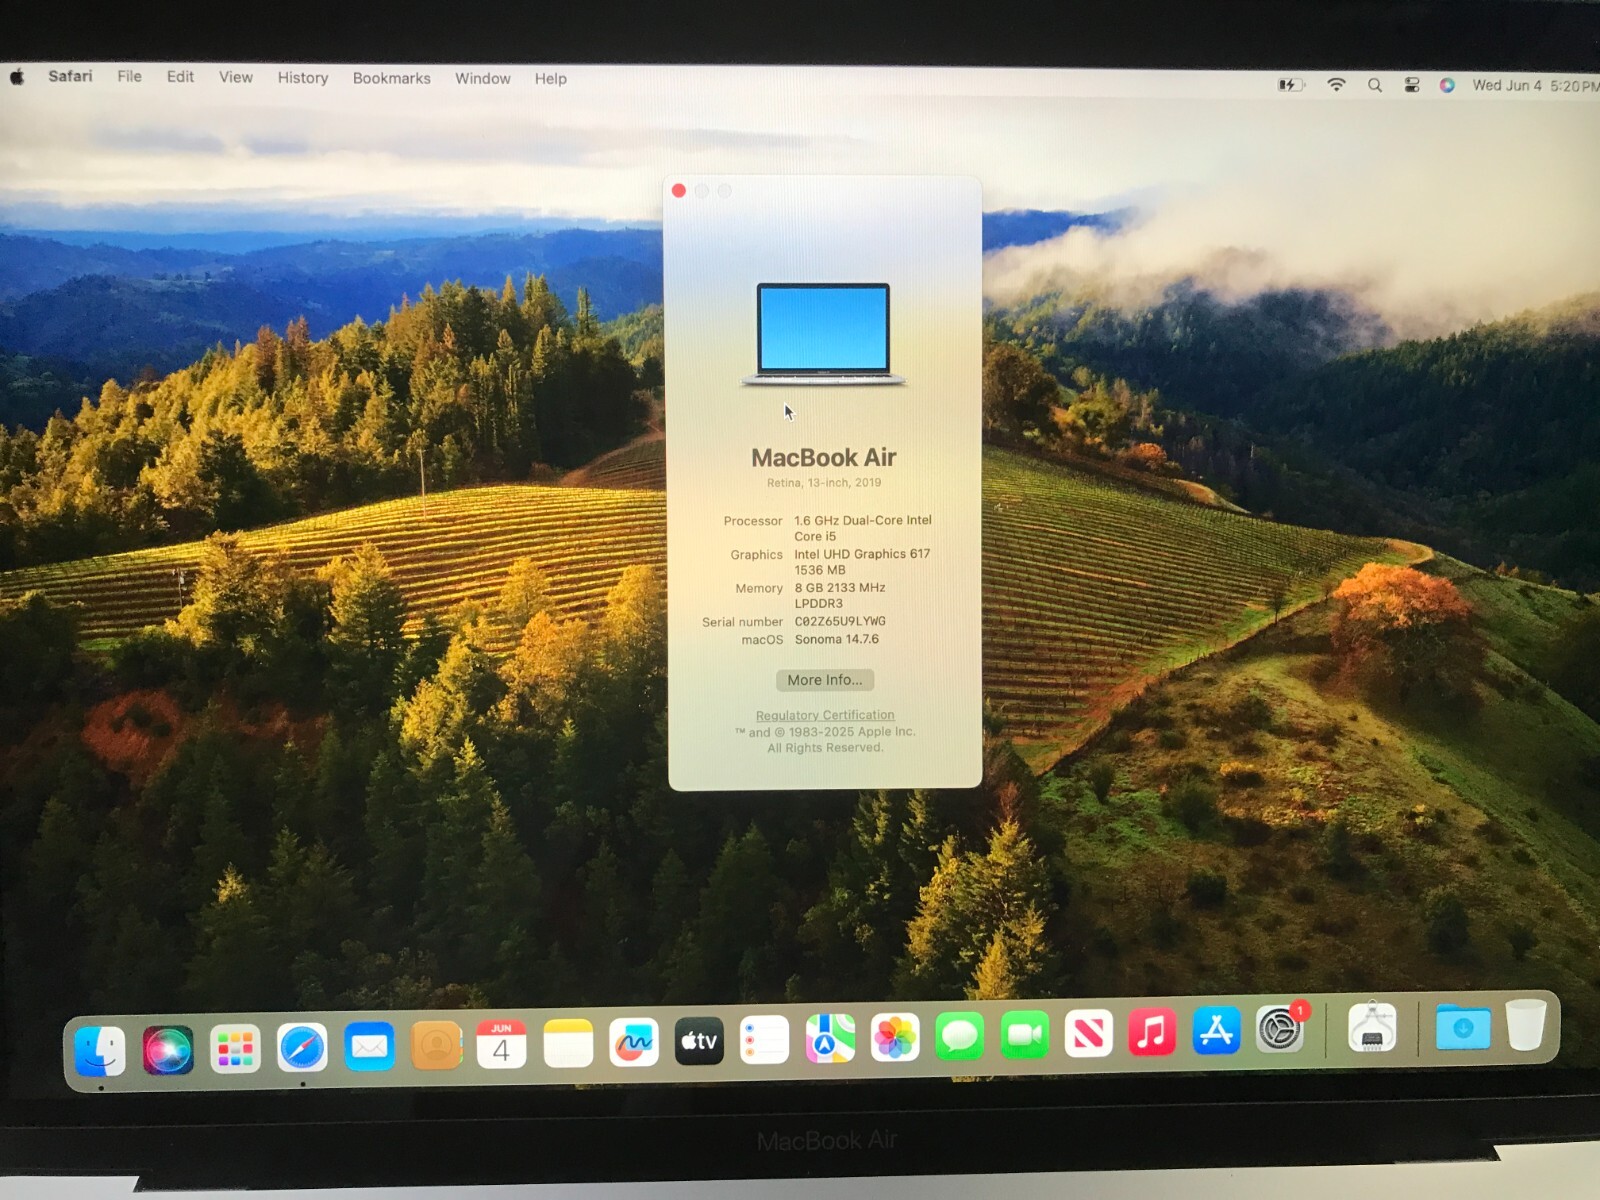Open the Window menu

pos(483,78)
